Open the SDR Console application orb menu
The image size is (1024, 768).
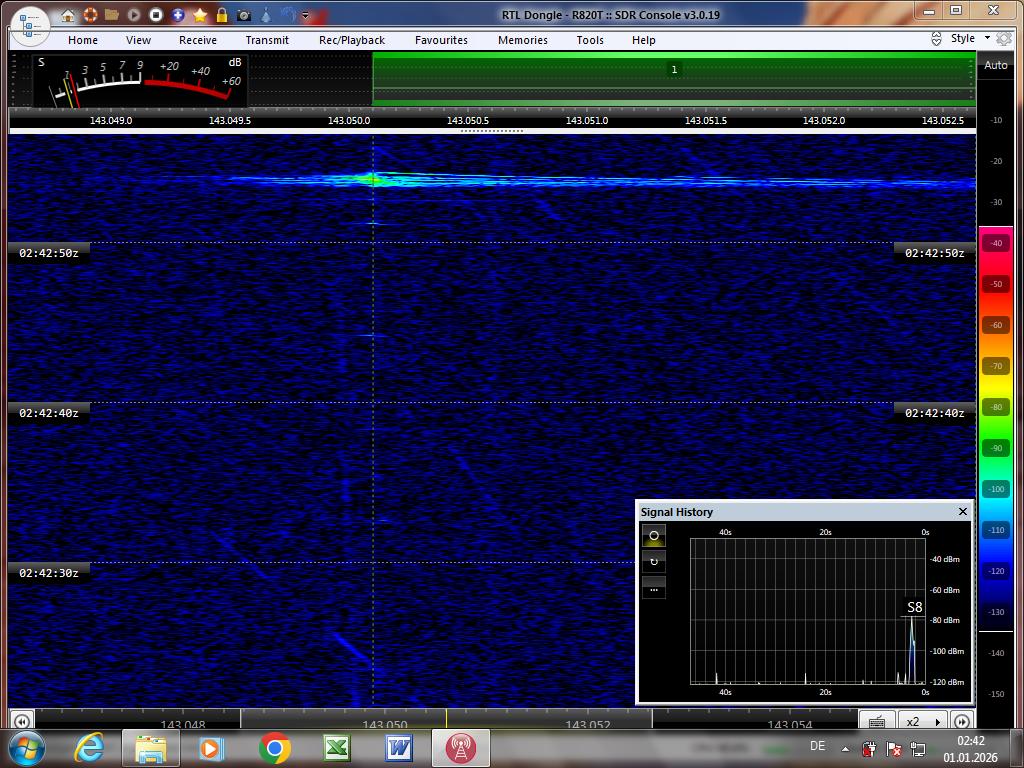[30, 26]
